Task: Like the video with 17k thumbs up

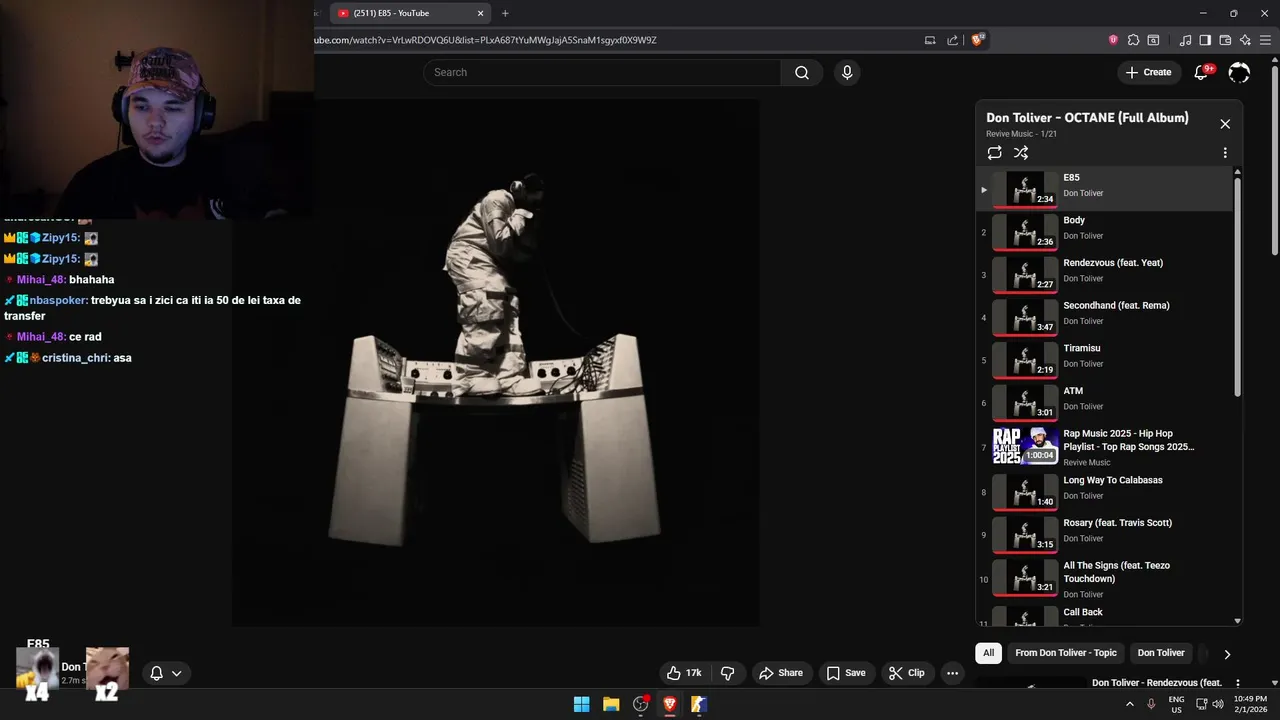Action: coord(685,673)
